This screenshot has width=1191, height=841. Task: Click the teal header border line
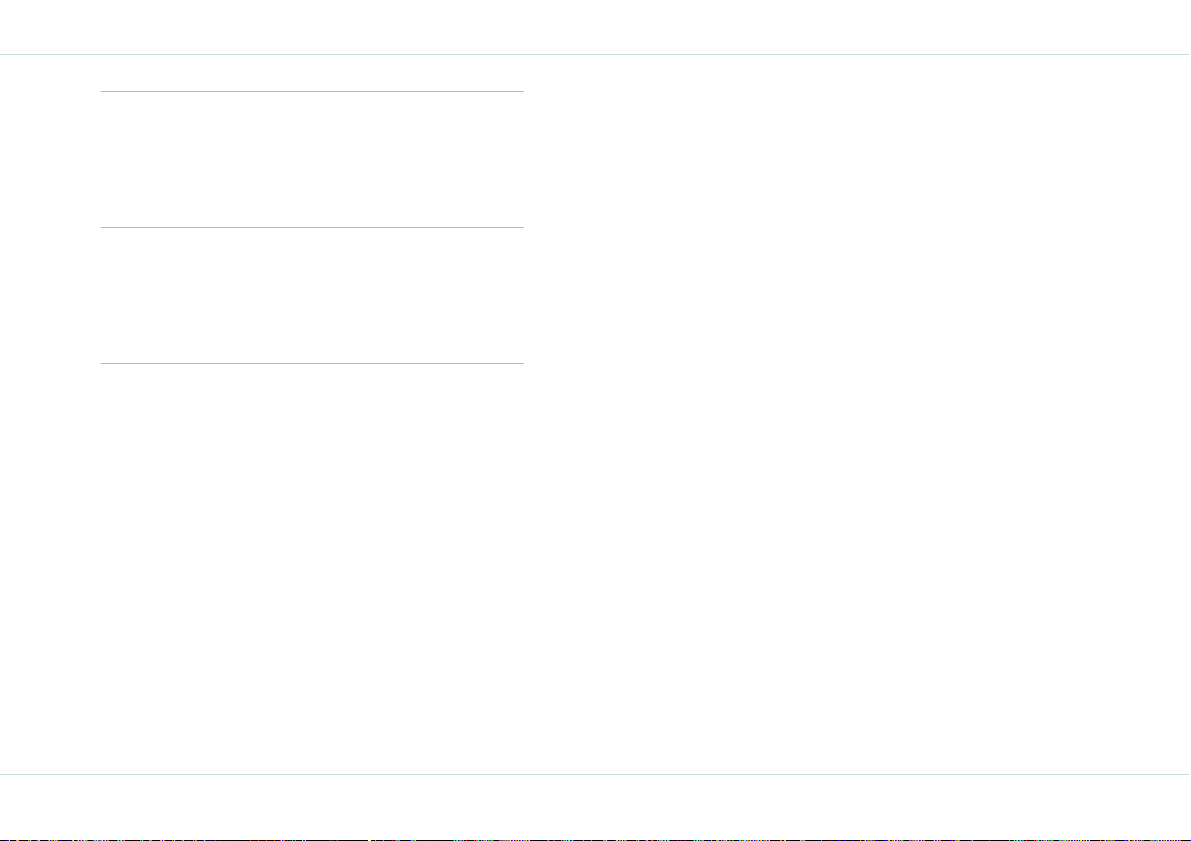[596, 55]
